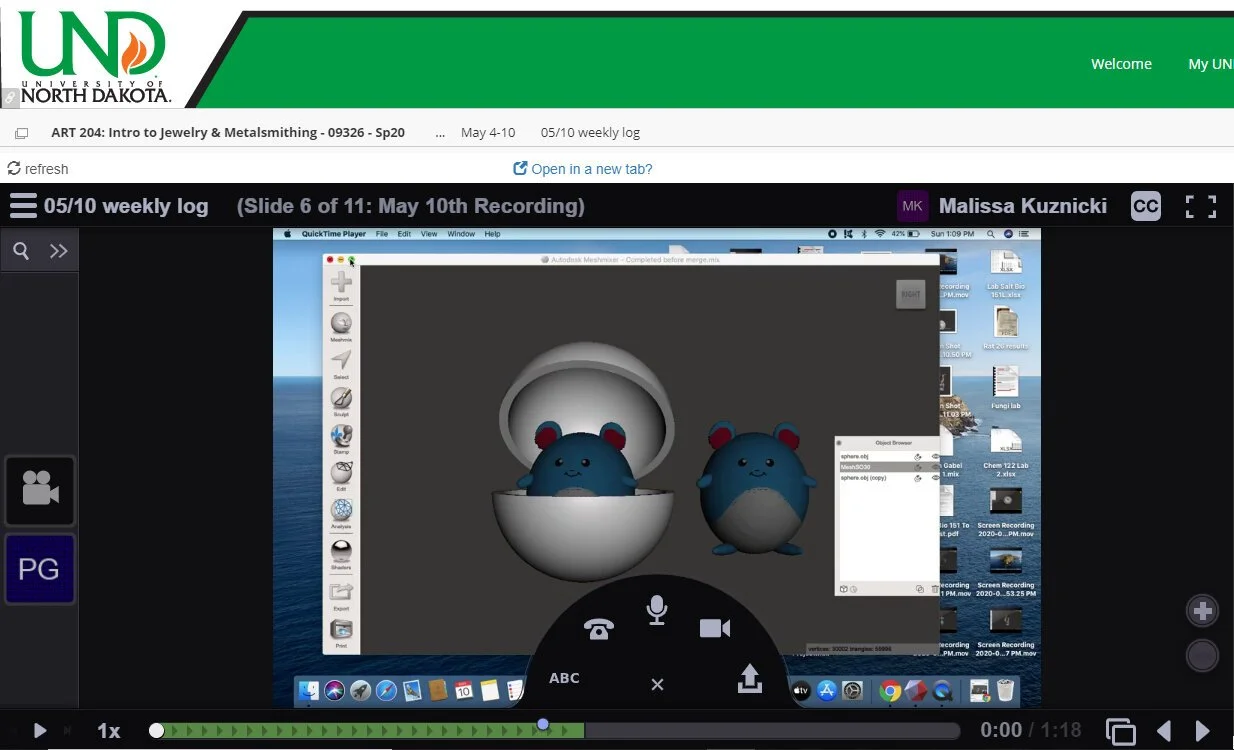Go to the previous slide

pyautogui.click(x=1164, y=731)
